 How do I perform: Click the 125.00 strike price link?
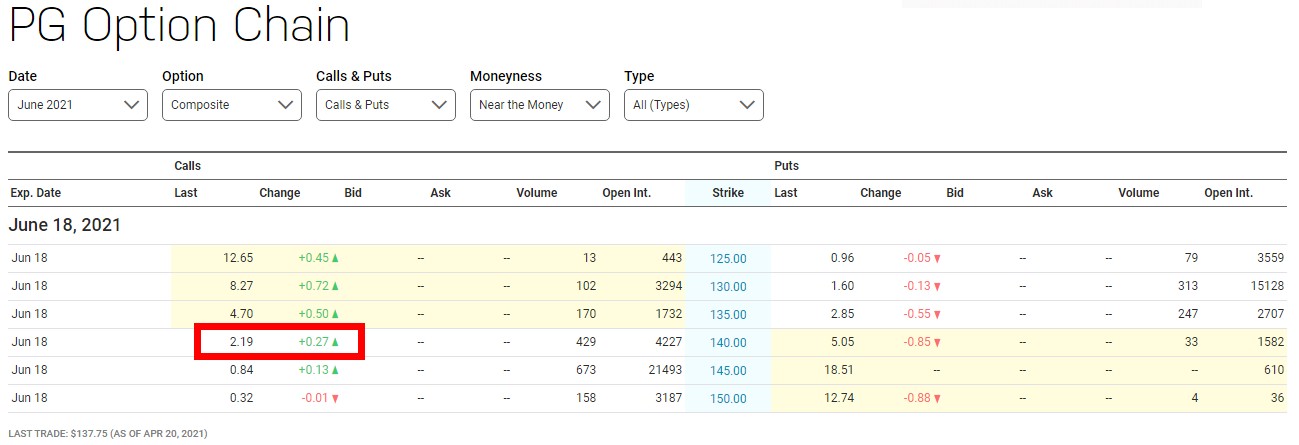click(728, 258)
